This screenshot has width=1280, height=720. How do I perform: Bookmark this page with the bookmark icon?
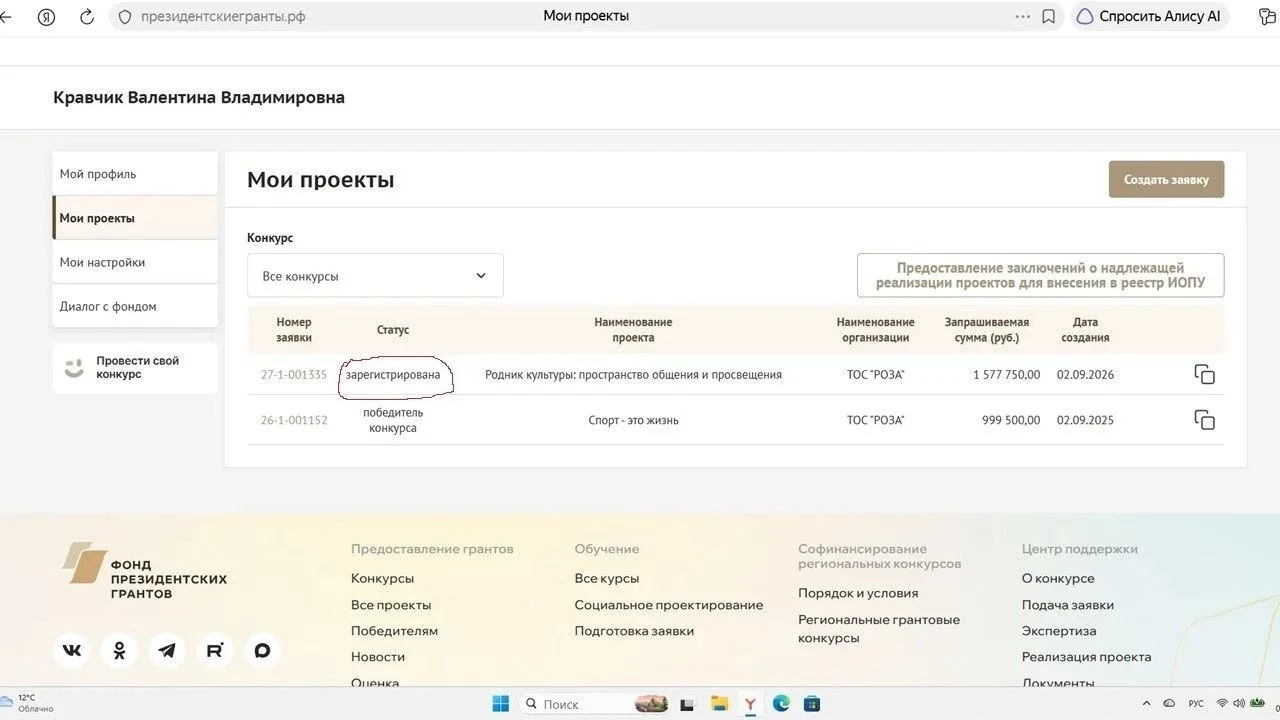[x=1048, y=16]
